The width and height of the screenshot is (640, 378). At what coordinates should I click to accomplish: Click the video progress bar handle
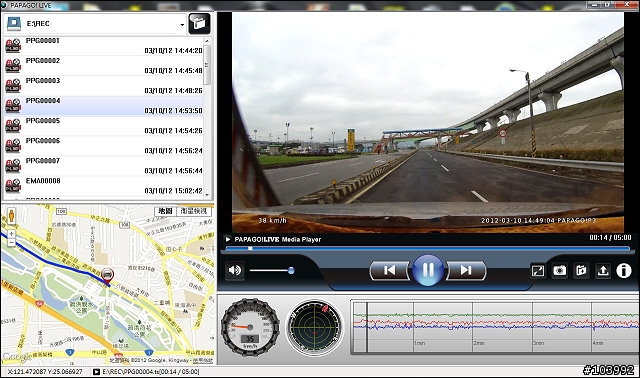pyautogui.click(x=250, y=248)
